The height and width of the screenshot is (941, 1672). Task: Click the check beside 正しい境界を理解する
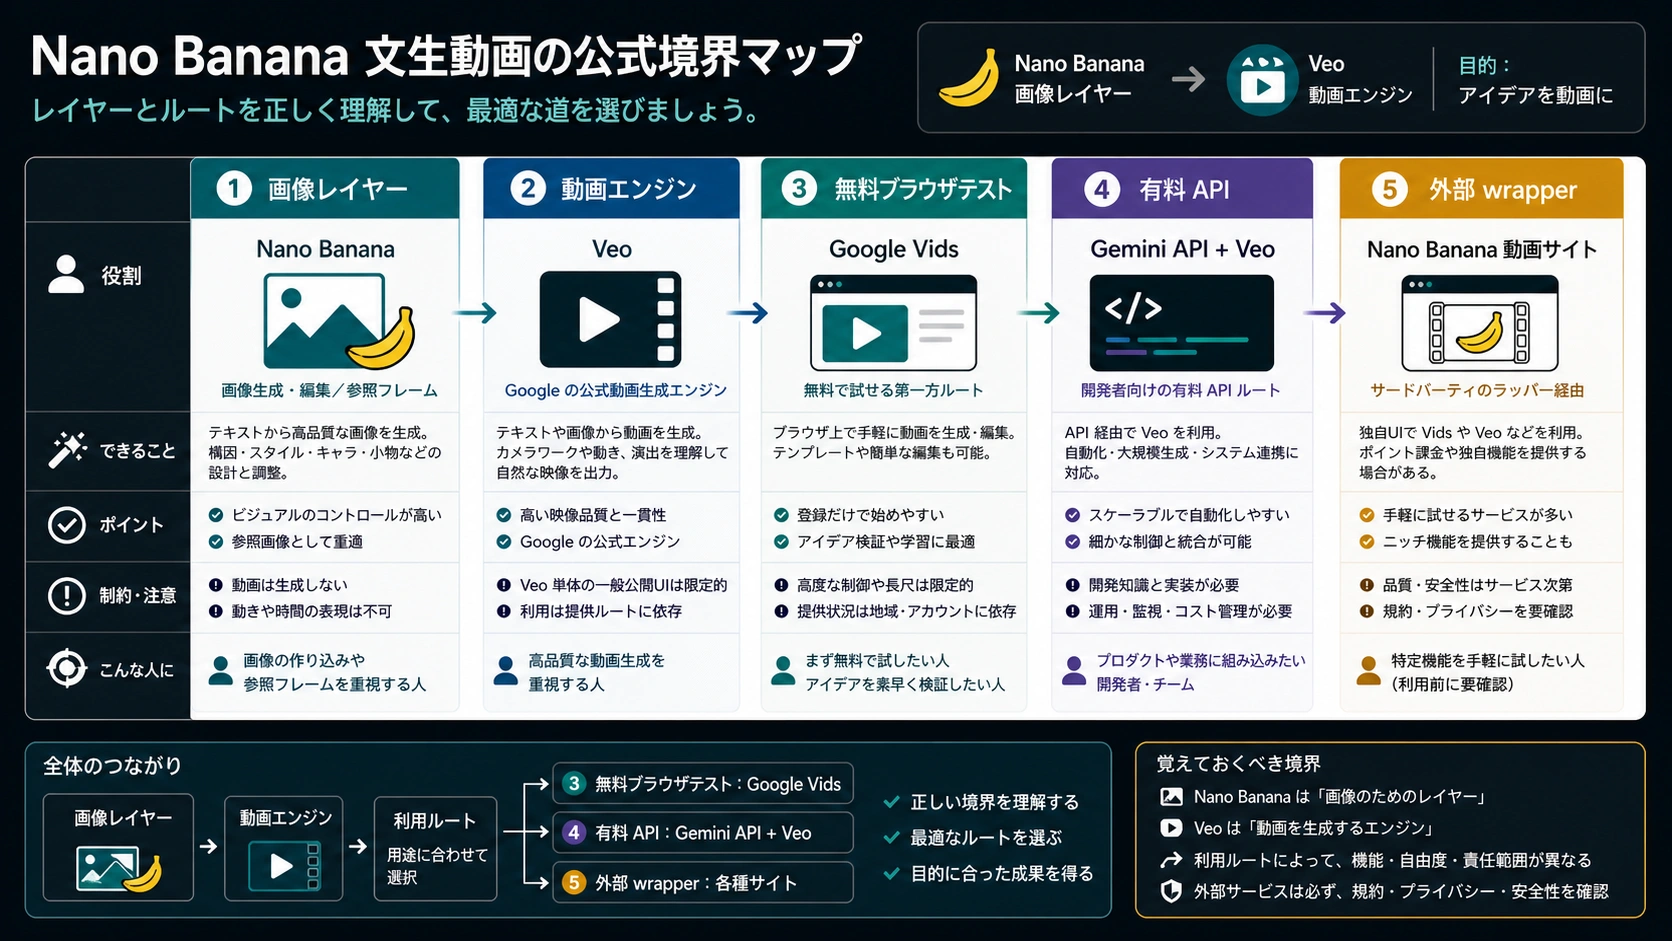(891, 802)
